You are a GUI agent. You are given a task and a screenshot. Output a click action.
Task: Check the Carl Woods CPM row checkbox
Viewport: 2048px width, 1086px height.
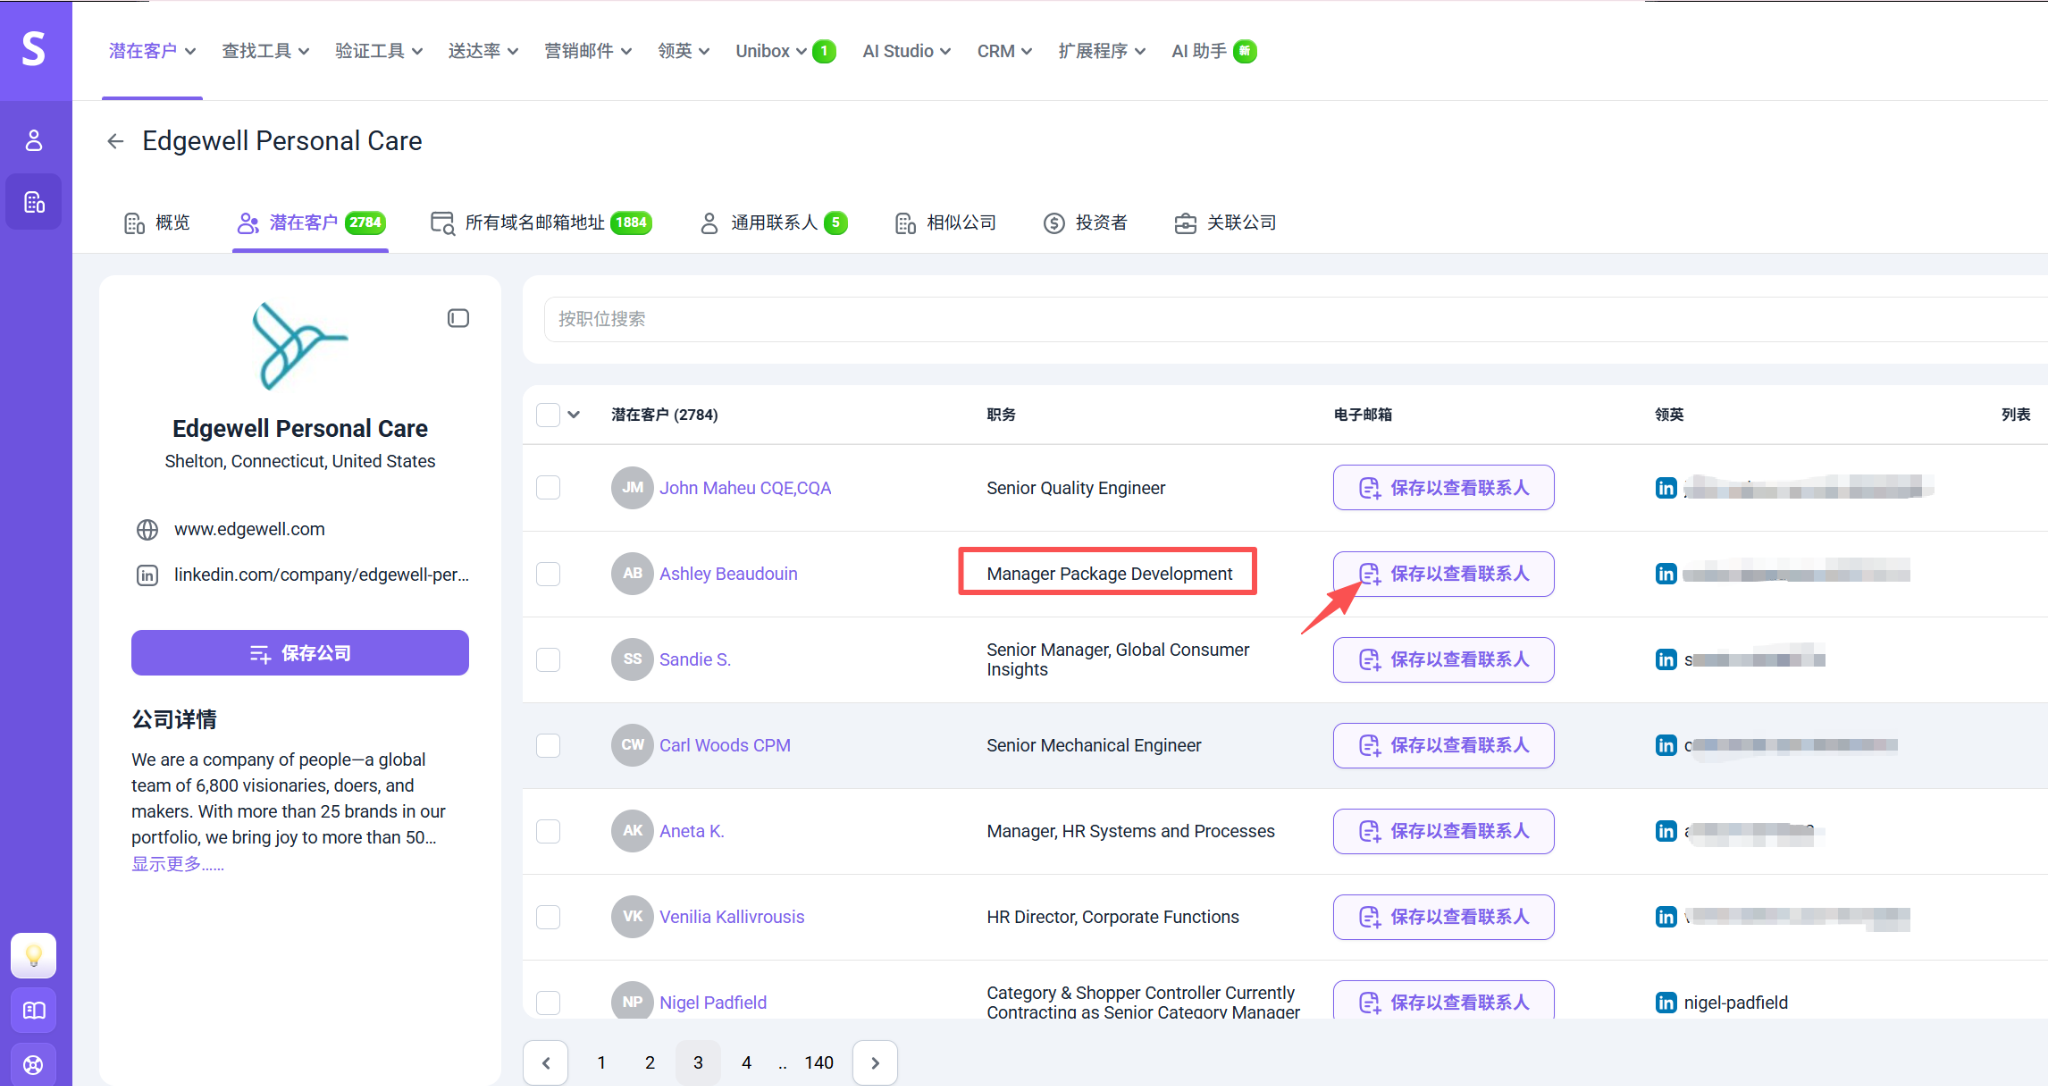[x=548, y=746]
